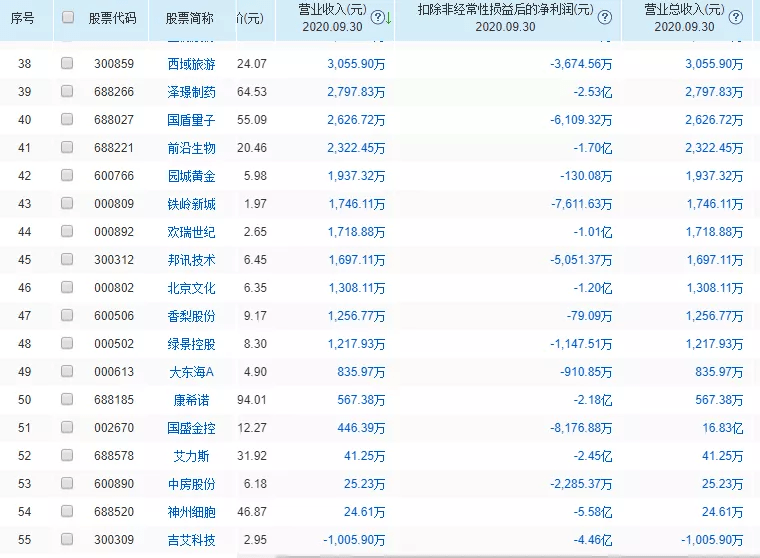Open stock link 园城黄金
The height and width of the screenshot is (558, 760).
click(191, 176)
